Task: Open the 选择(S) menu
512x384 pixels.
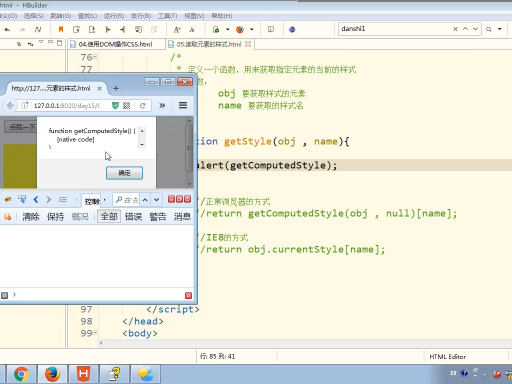Action: (x=33, y=16)
